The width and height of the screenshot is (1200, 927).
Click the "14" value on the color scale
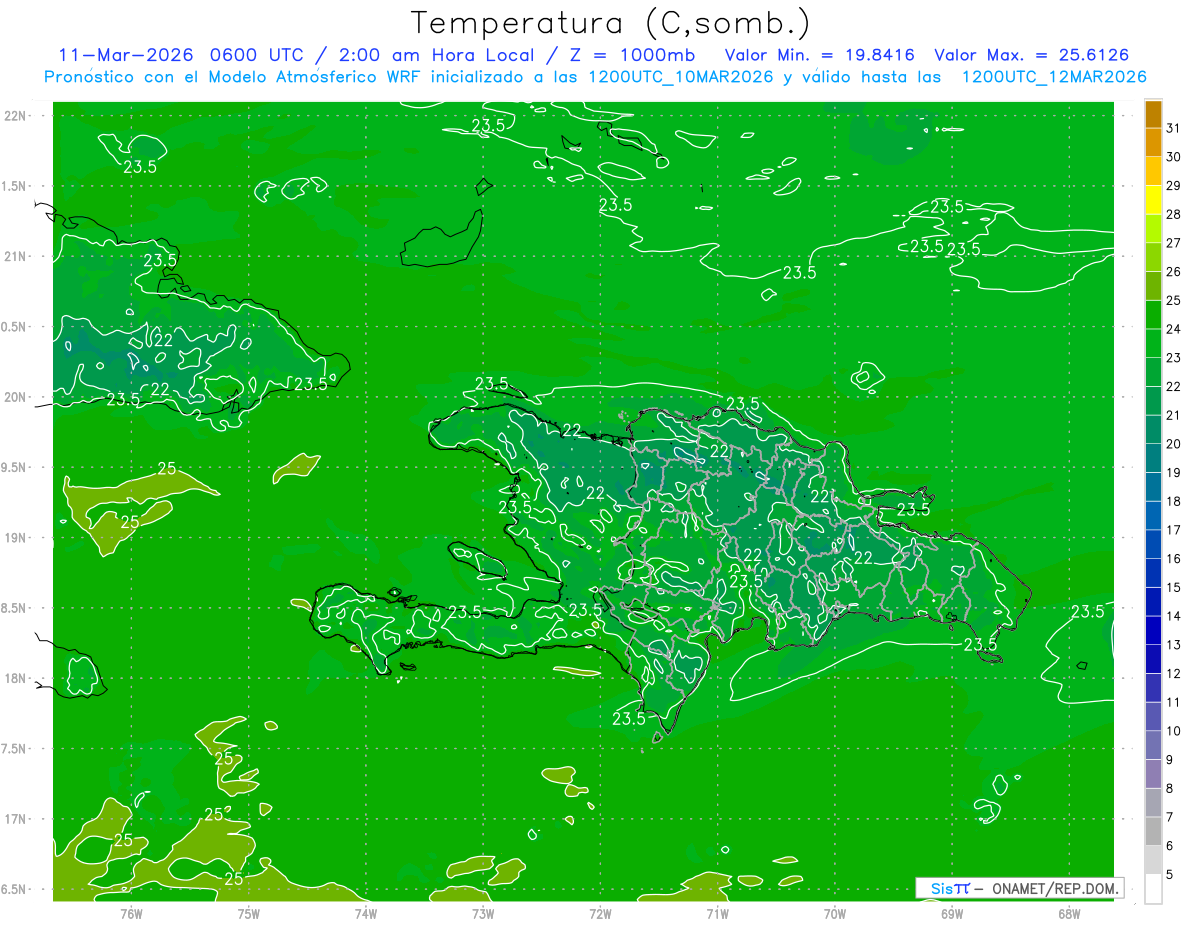[1174, 616]
